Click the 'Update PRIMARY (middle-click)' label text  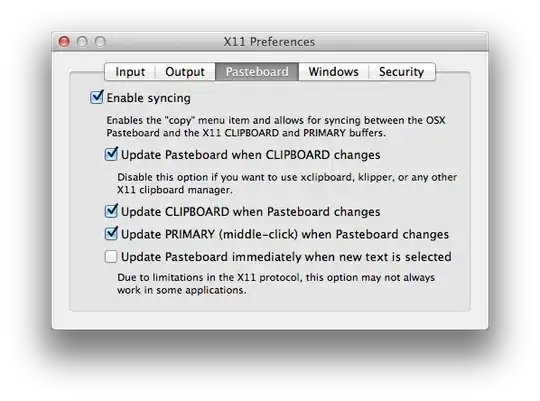(209, 234)
